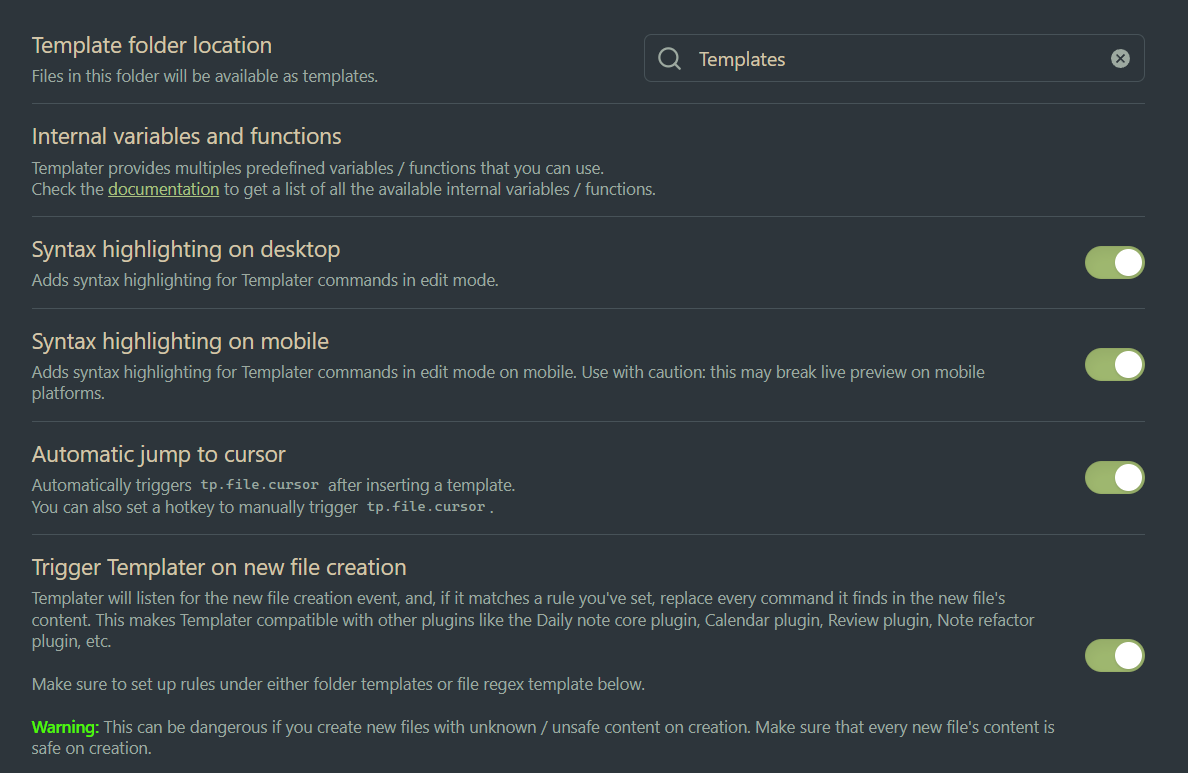Turn off syntax highlighting on mobile
Viewport: 1188px width, 773px height.
point(1114,365)
